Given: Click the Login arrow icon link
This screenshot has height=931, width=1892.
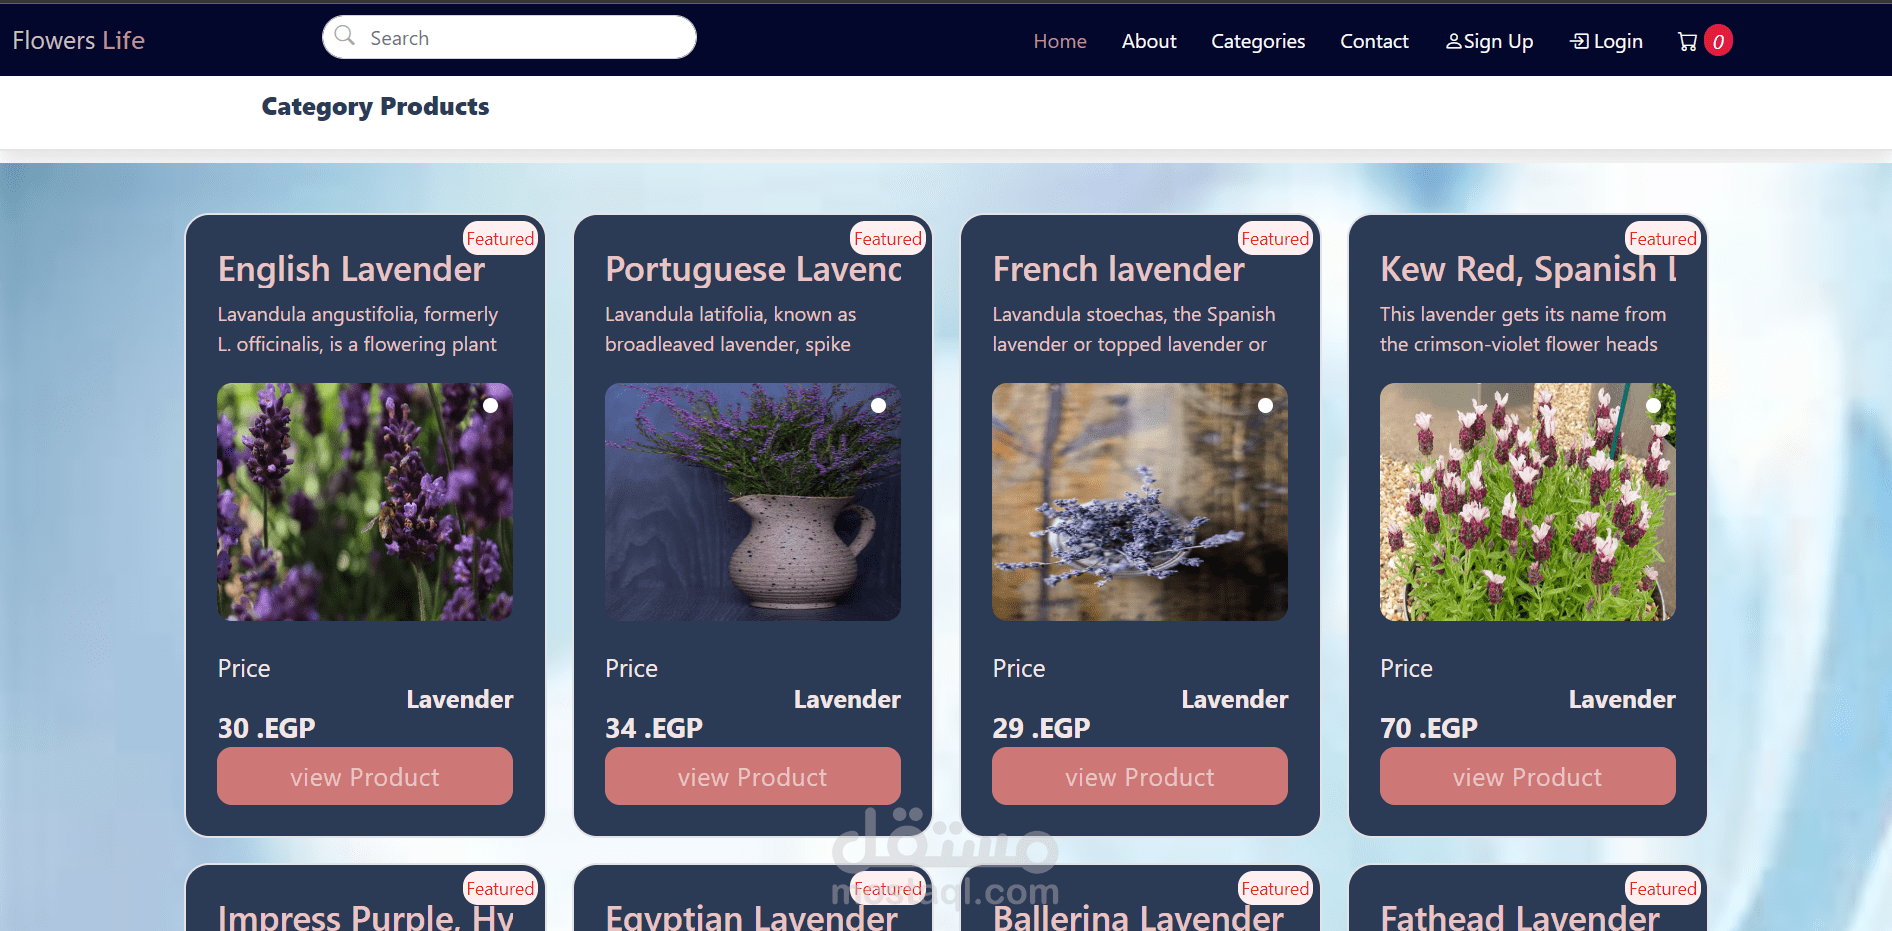Looking at the screenshot, I should 1606,41.
